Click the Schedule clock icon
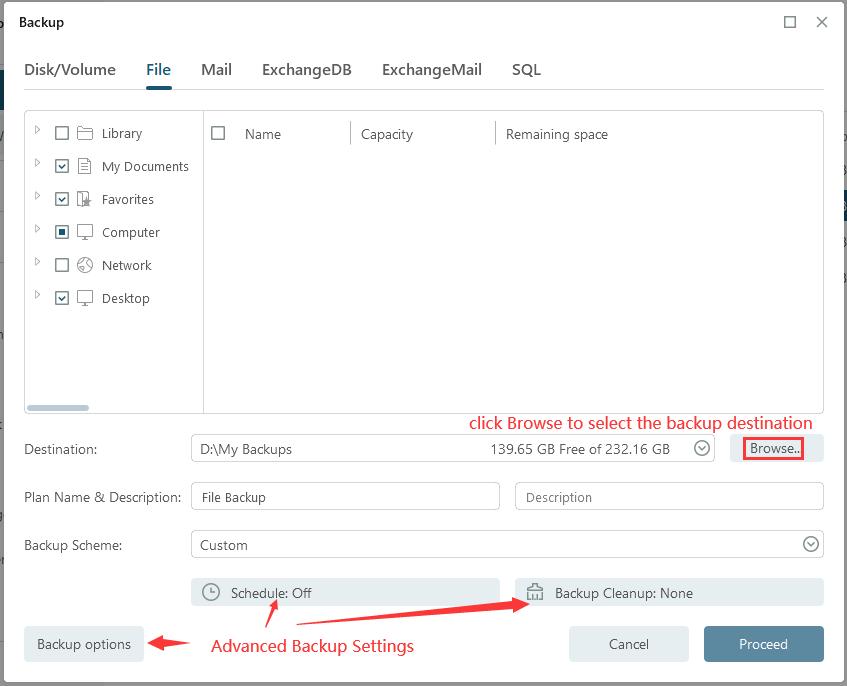The width and height of the screenshot is (847, 686). (x=211, y=592)
